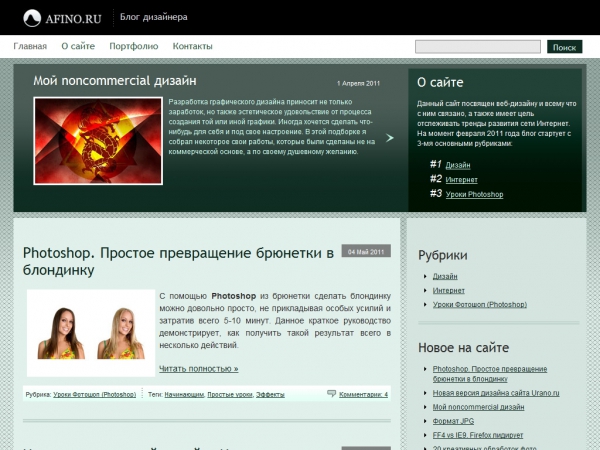Focus the search input field
The image size is (600, 450).
coord(478,47)
